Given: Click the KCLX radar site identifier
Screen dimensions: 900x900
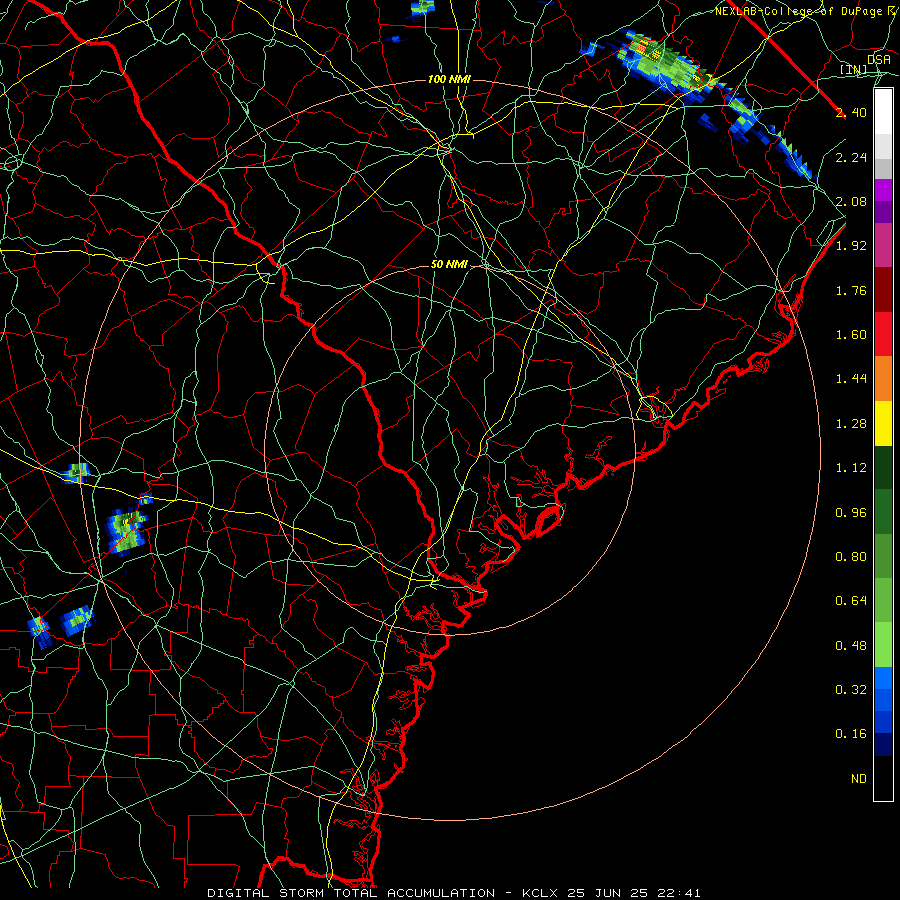Looking at the screenshot, I should [x=541, y=893].
